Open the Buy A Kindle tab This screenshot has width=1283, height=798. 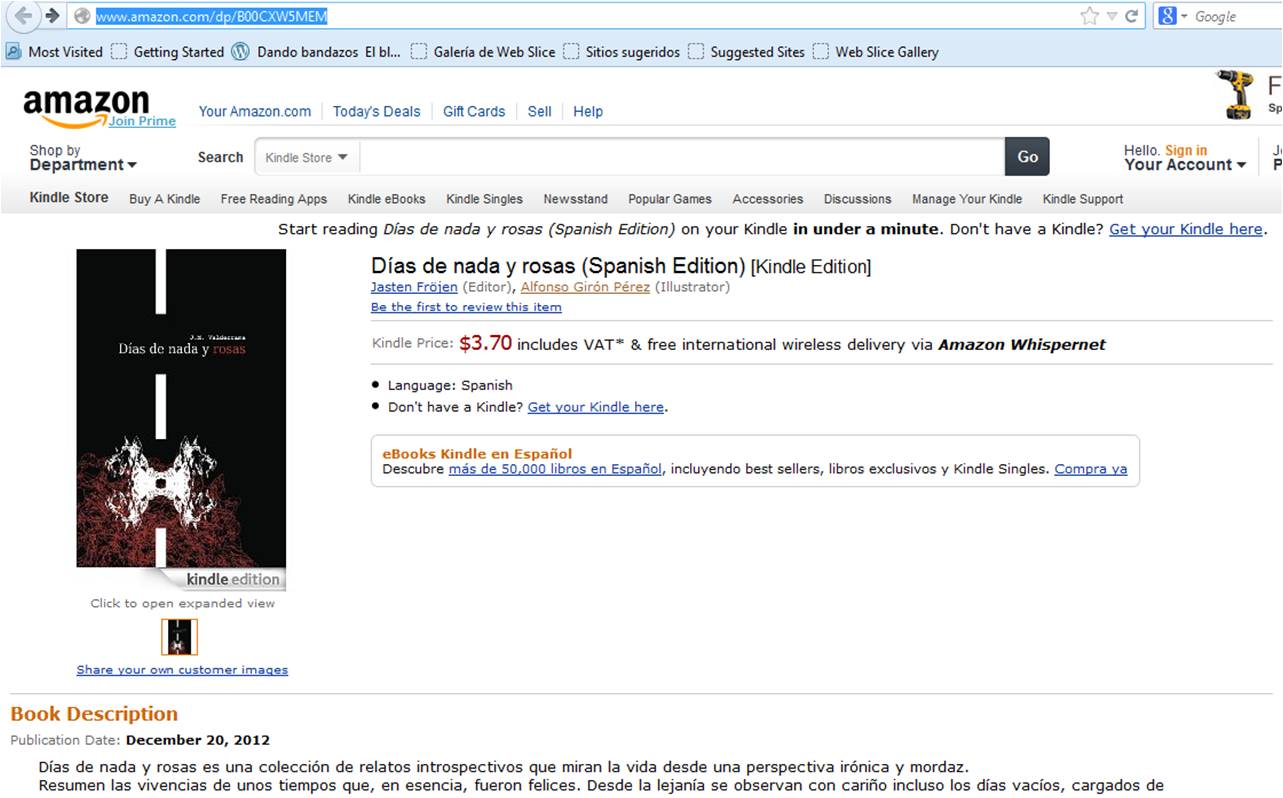165,199
